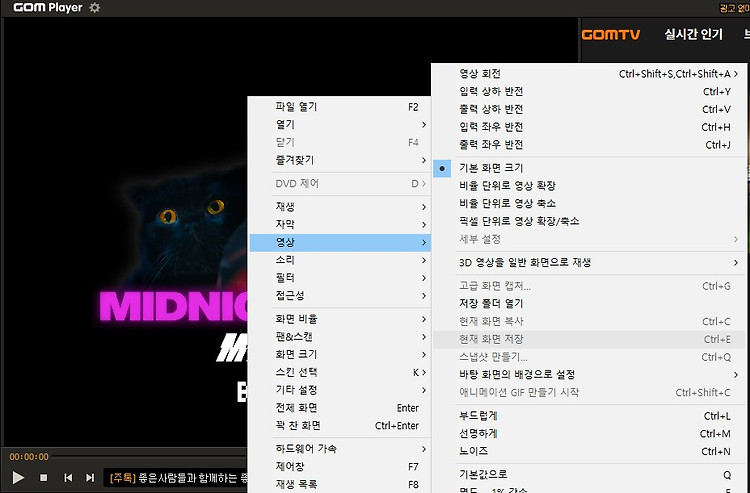Screen dimensions: 750x493
Task: Open 재생 목록 from the menu
Action: click(x=340, y=484)
